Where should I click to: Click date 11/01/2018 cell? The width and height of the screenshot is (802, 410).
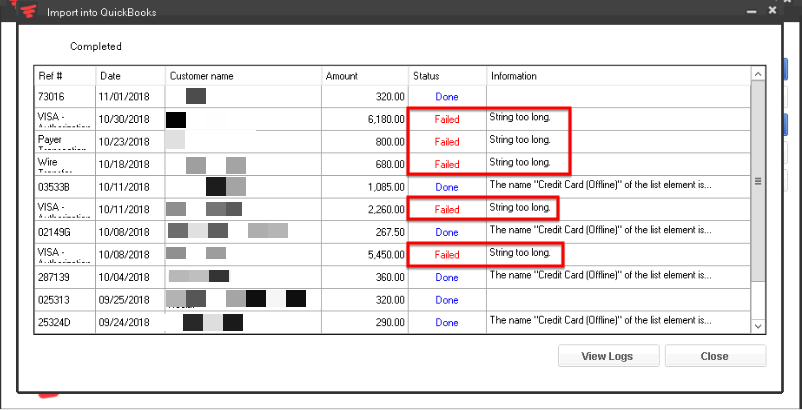click(130, 97)
